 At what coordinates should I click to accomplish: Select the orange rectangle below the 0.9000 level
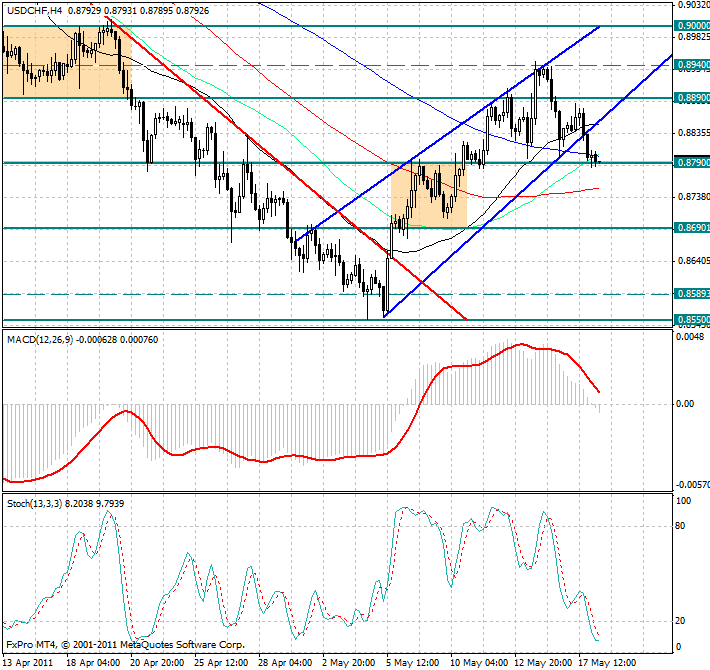tap(67, 62)
